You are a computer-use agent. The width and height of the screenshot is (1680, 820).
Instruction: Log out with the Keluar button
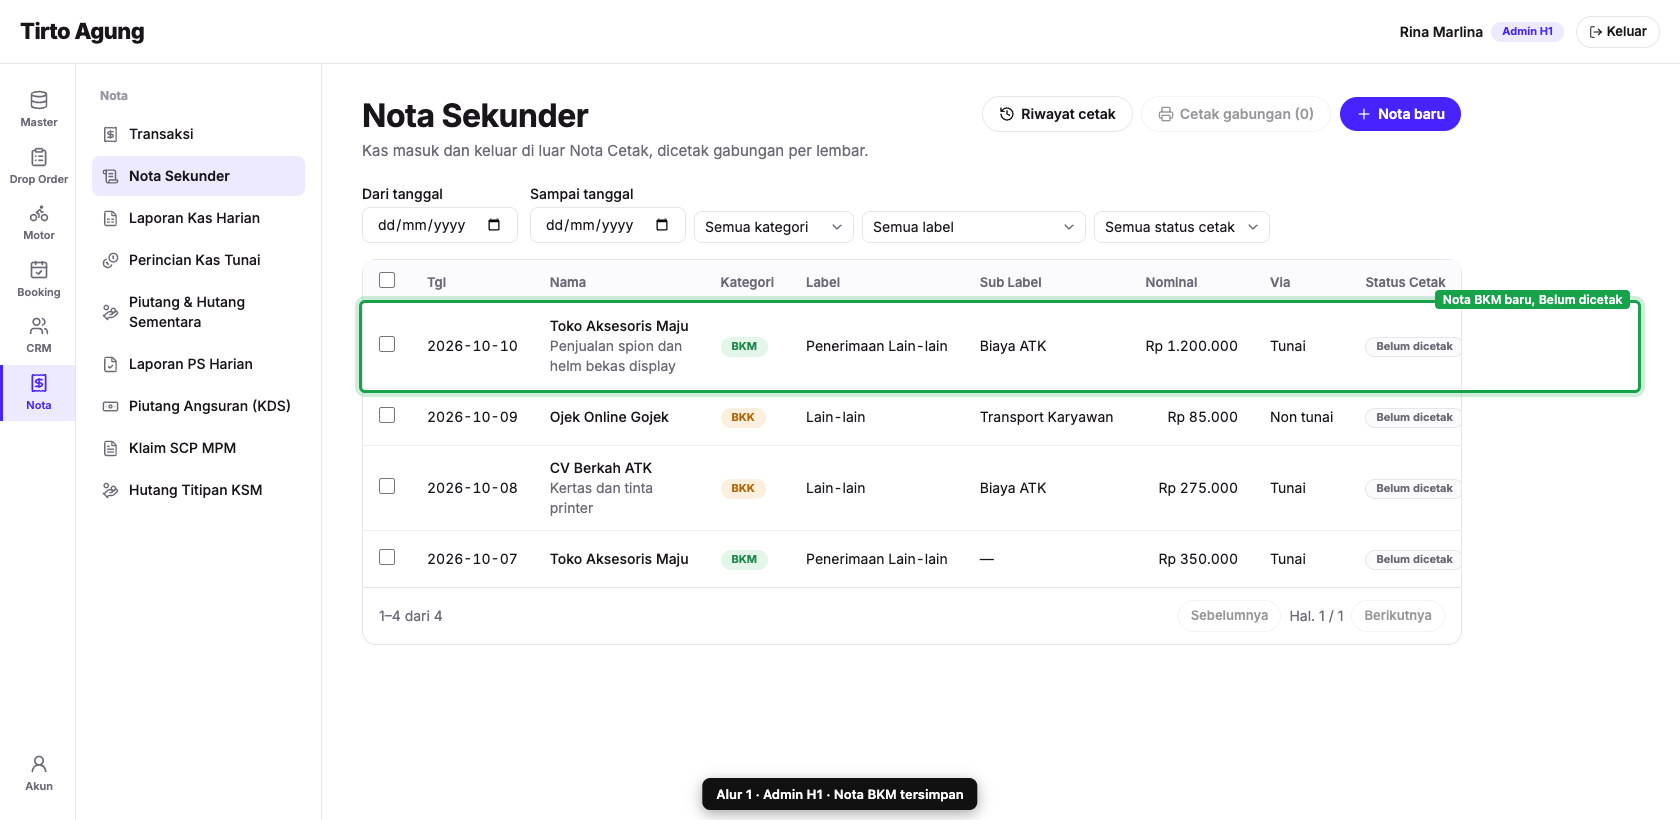1617,32
